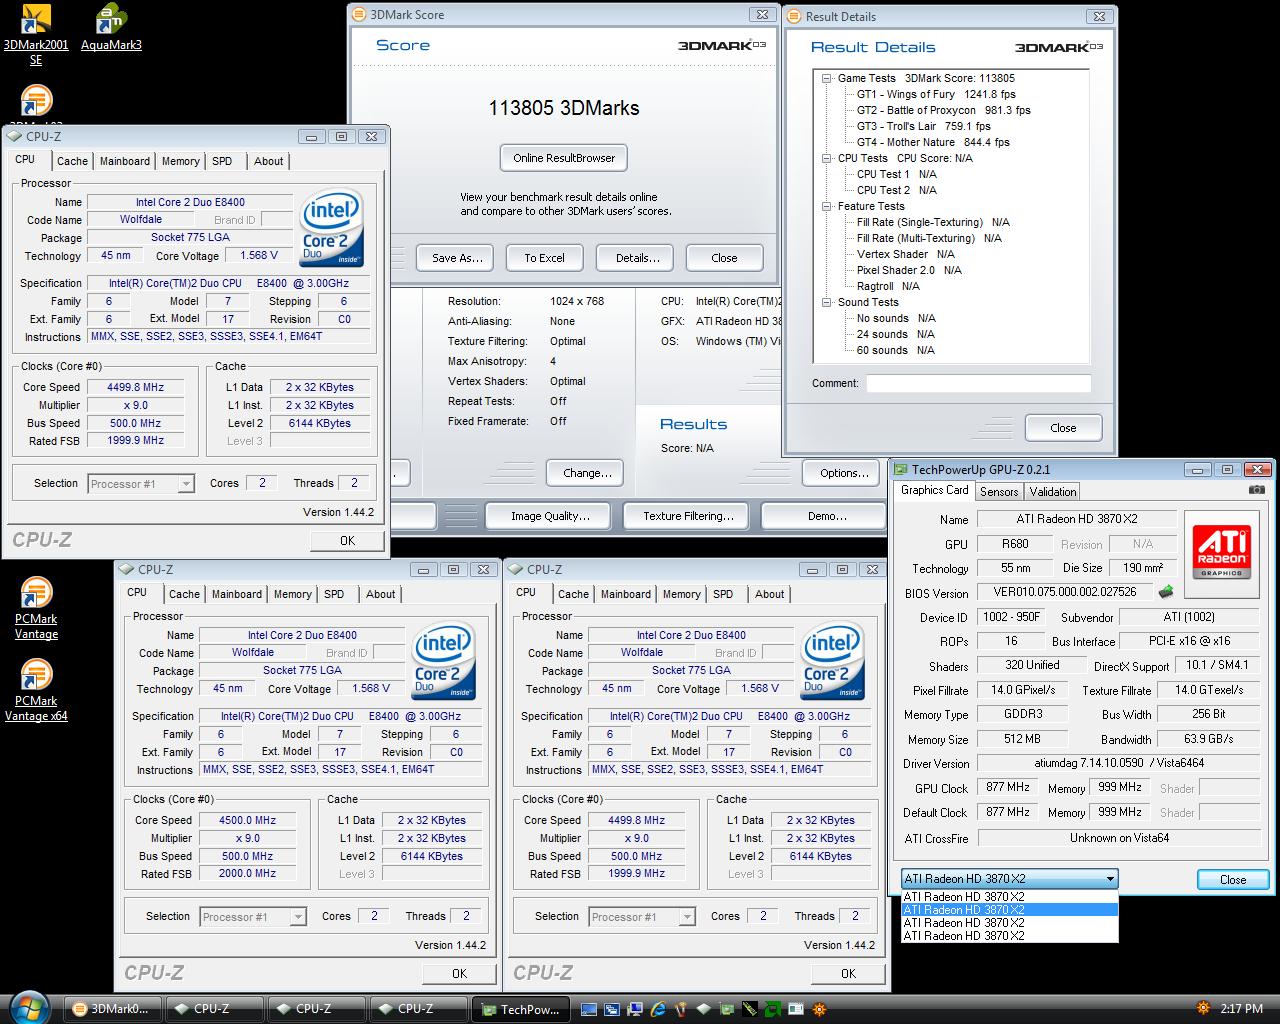Click the Close button in the 3DMark Score dialog

(724, 258)
